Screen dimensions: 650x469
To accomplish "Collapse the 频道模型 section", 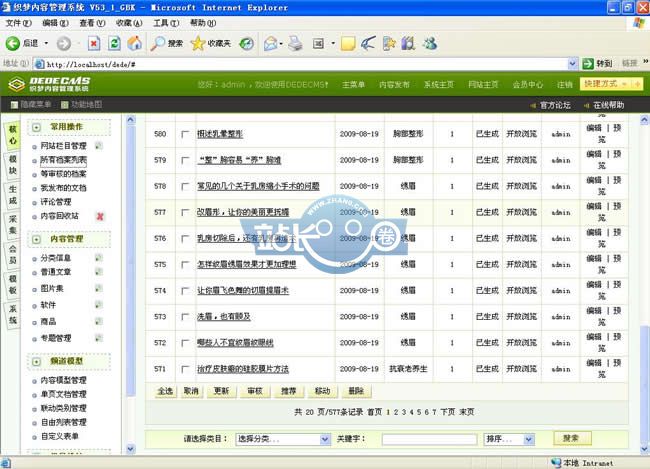I will click(x=36, y=362).
